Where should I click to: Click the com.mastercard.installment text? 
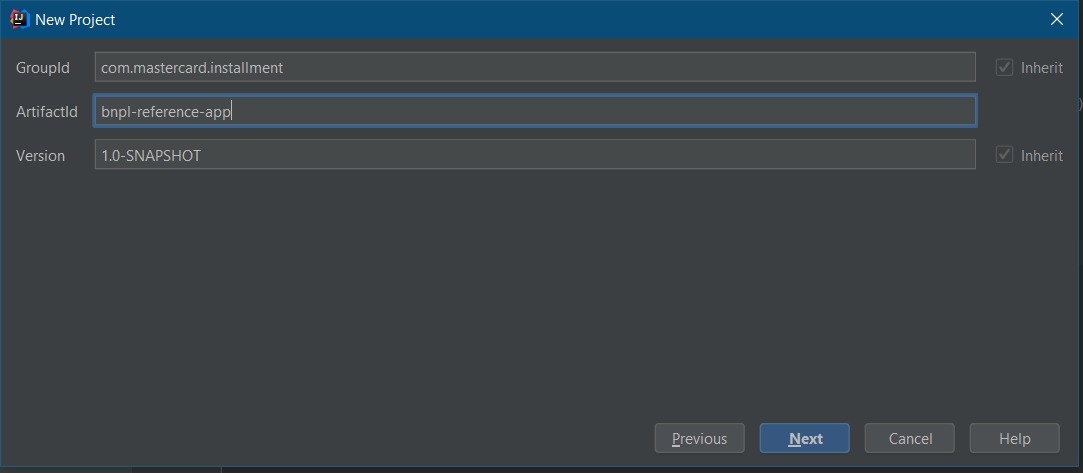click(x=192, y=68)
